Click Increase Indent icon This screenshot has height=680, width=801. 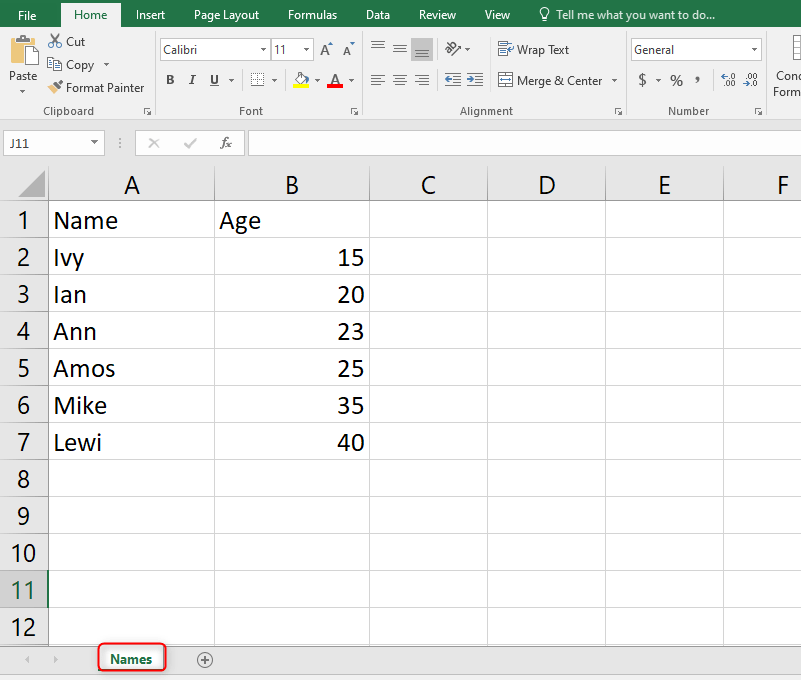pyautogui.click(x=475, y=80)
